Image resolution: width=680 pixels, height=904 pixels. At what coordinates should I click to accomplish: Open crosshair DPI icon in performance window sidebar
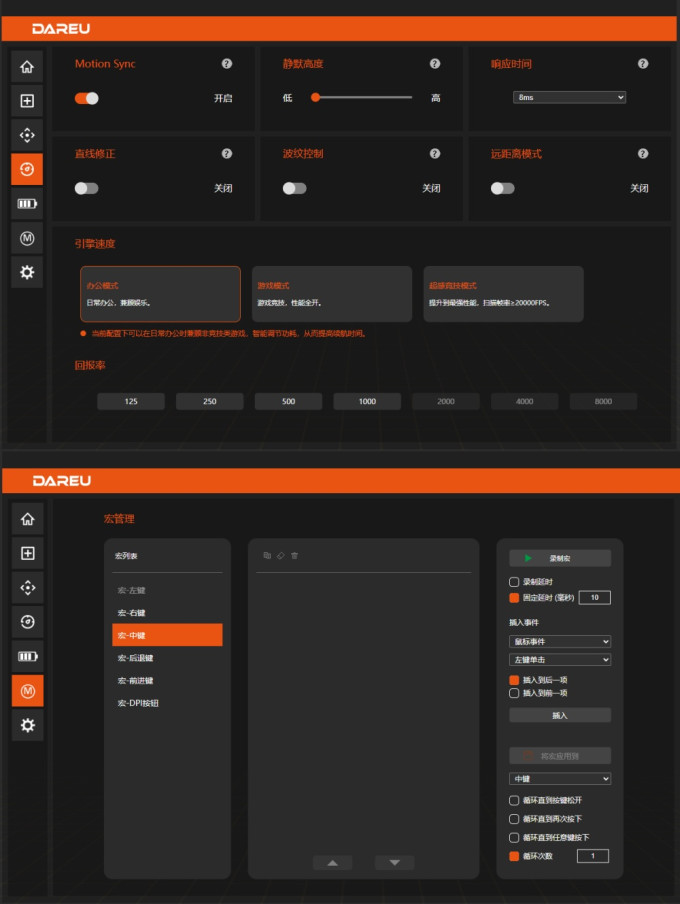(27, 135)
